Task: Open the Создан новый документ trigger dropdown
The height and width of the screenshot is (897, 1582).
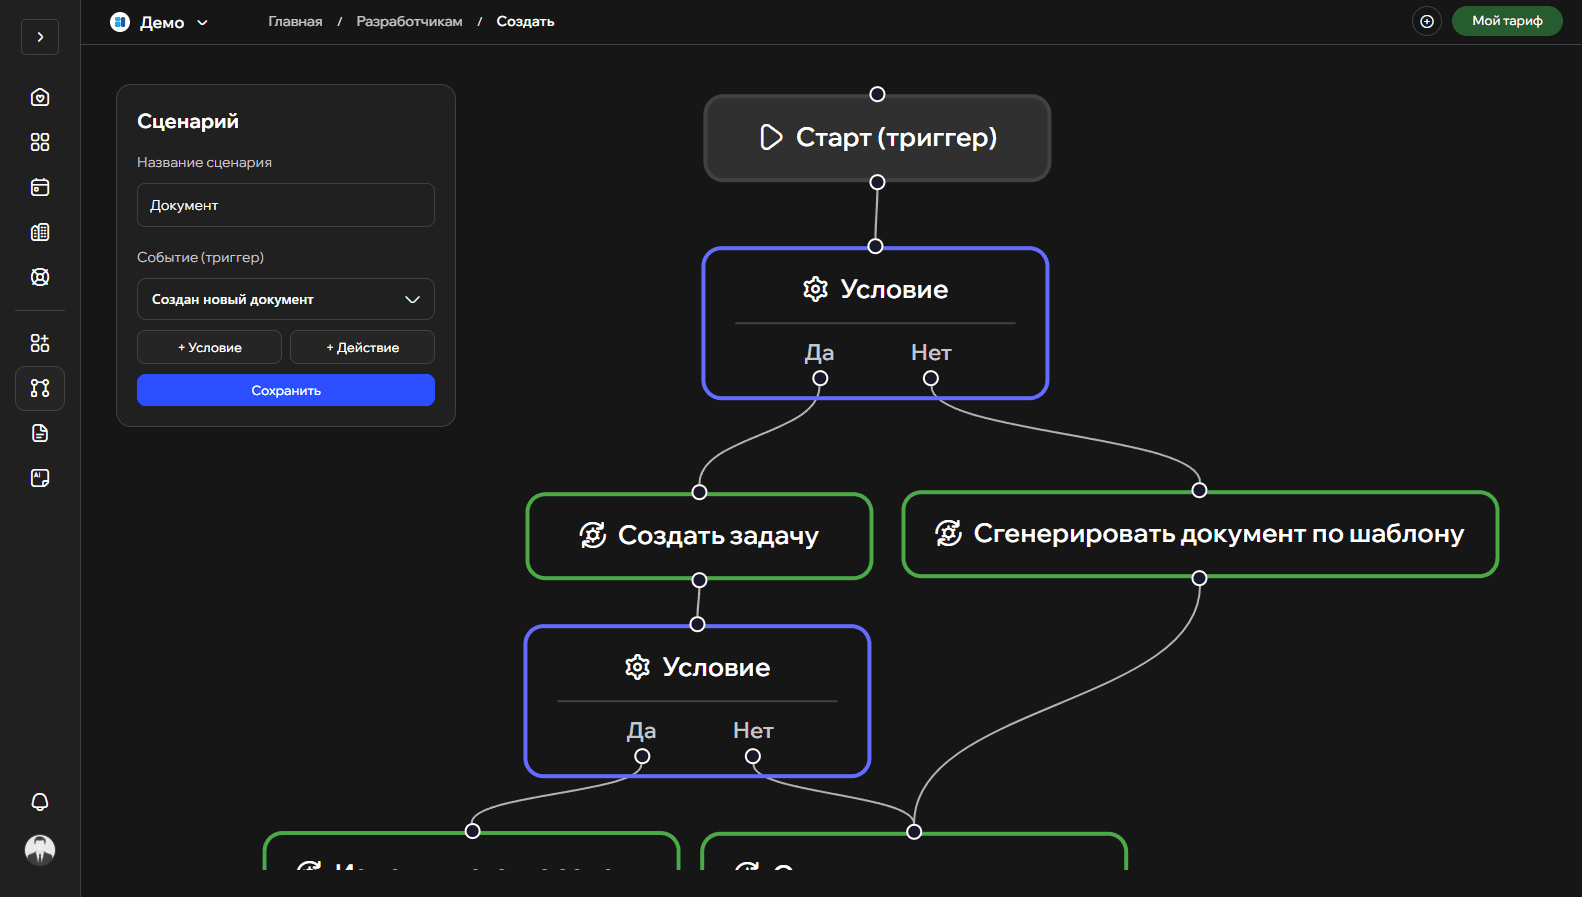Action: (286, 299)
